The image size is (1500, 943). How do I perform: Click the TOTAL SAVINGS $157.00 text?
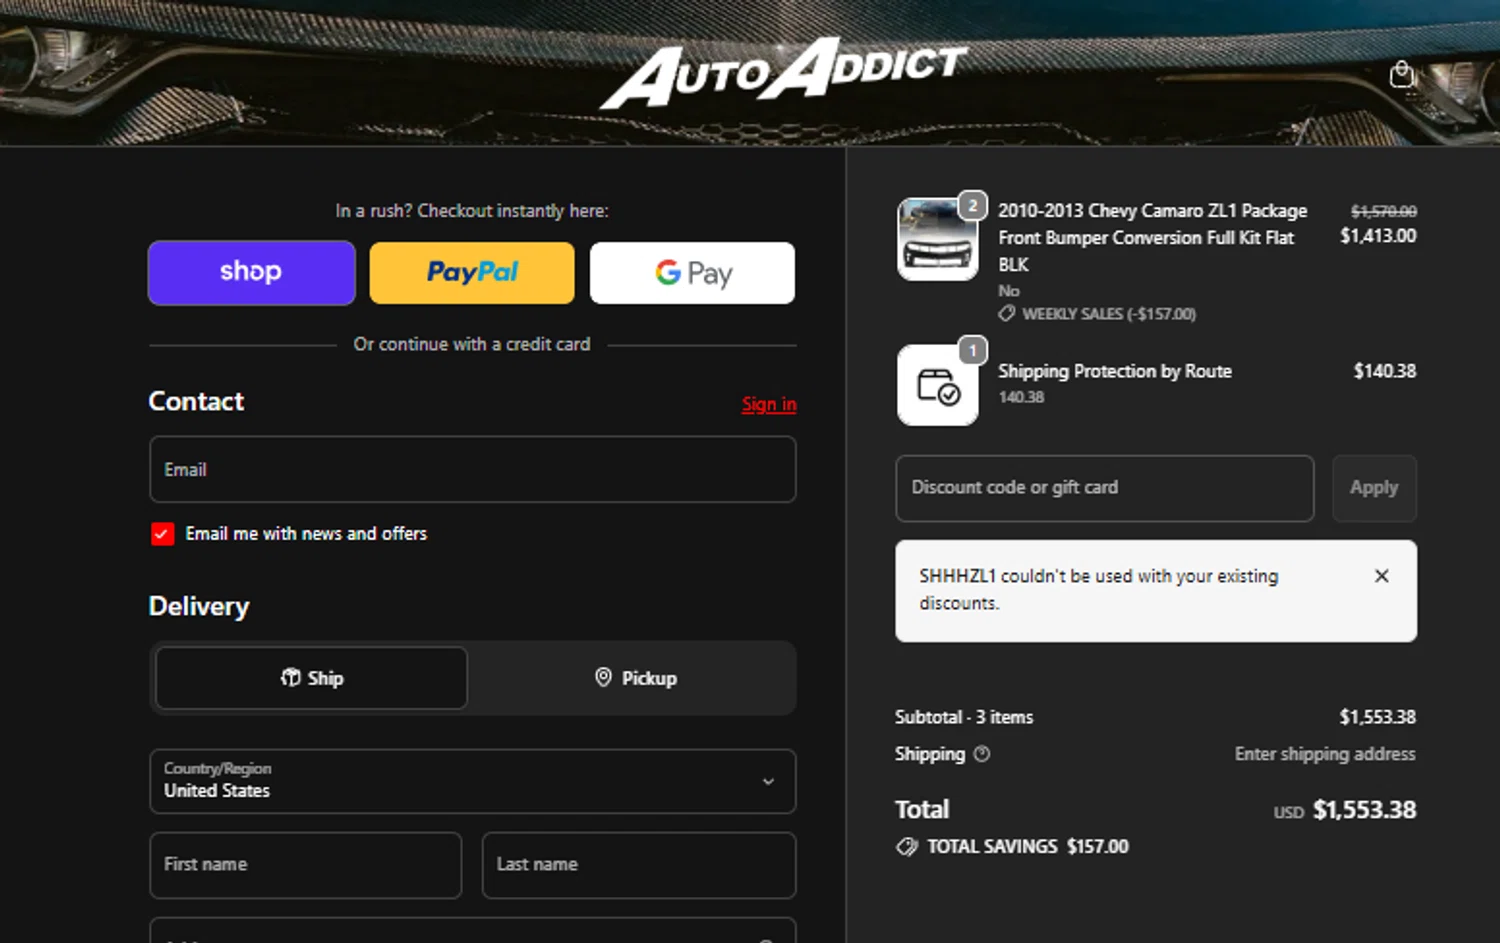[1028, 847]
